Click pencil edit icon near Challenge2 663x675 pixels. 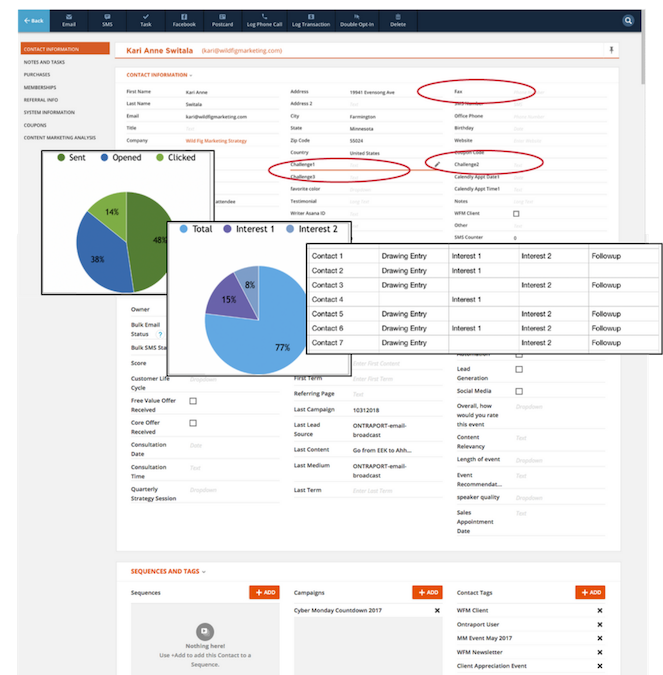tap(437, 164)
